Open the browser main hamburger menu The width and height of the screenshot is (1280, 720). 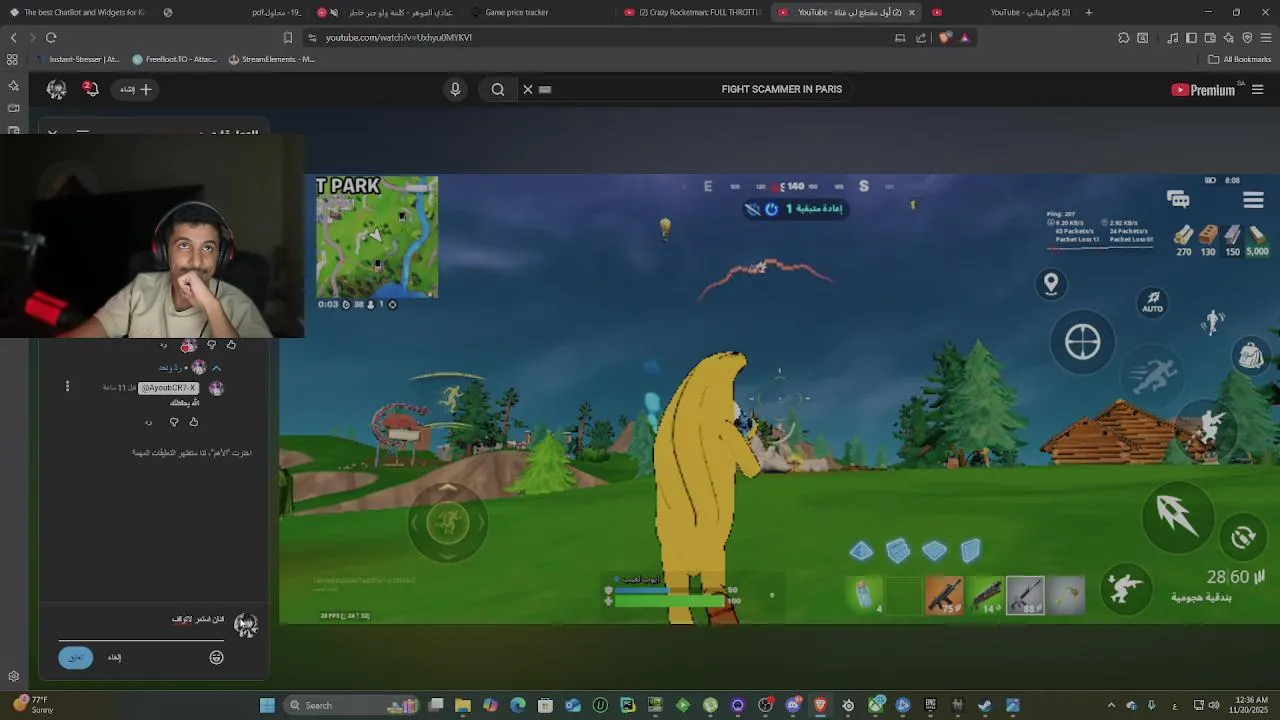(1266, 37)
